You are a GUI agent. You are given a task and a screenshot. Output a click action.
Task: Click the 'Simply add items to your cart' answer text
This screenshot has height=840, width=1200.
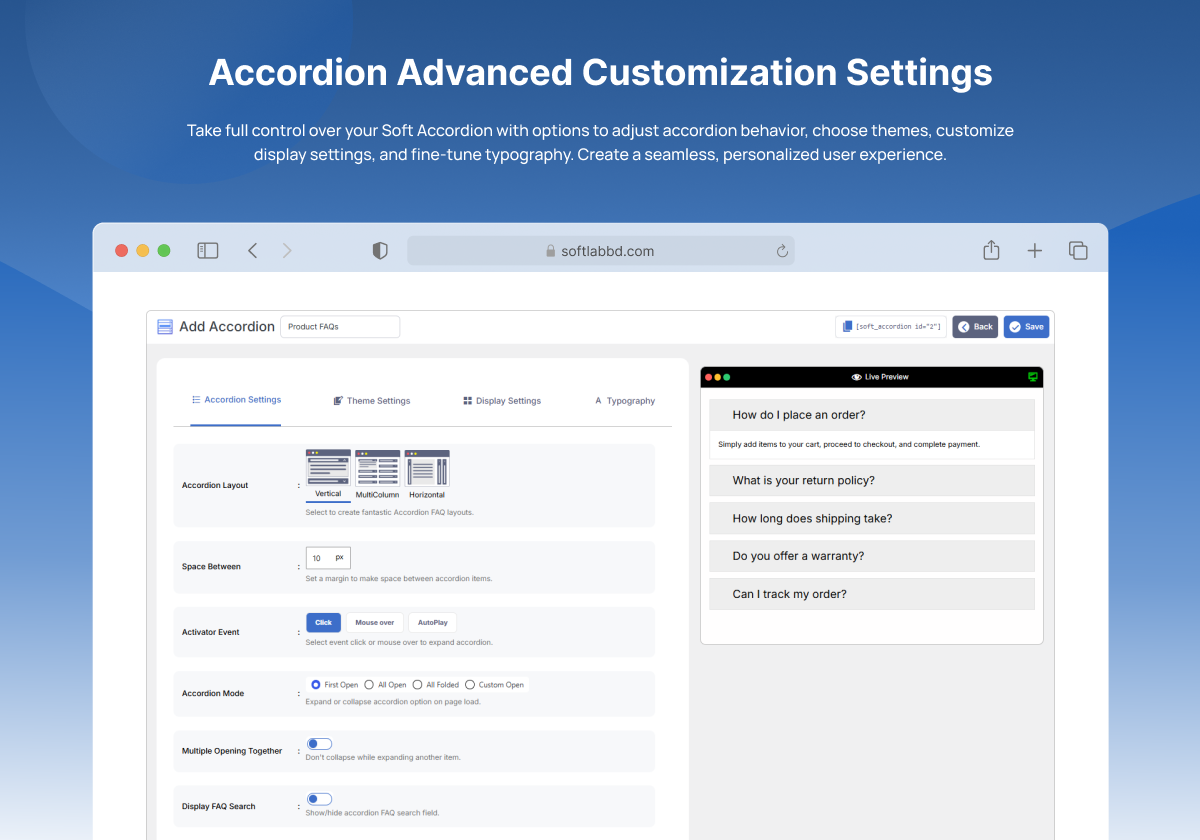click(849, 444)
